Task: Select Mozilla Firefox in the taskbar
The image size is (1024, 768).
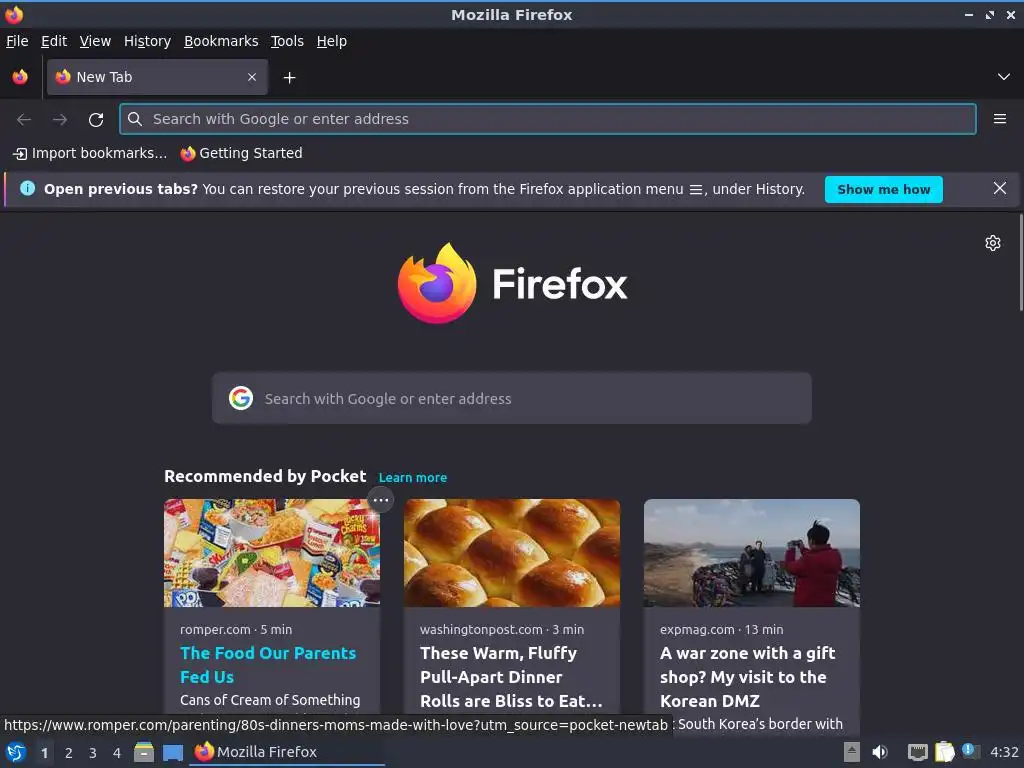Action: click(287, 752)
